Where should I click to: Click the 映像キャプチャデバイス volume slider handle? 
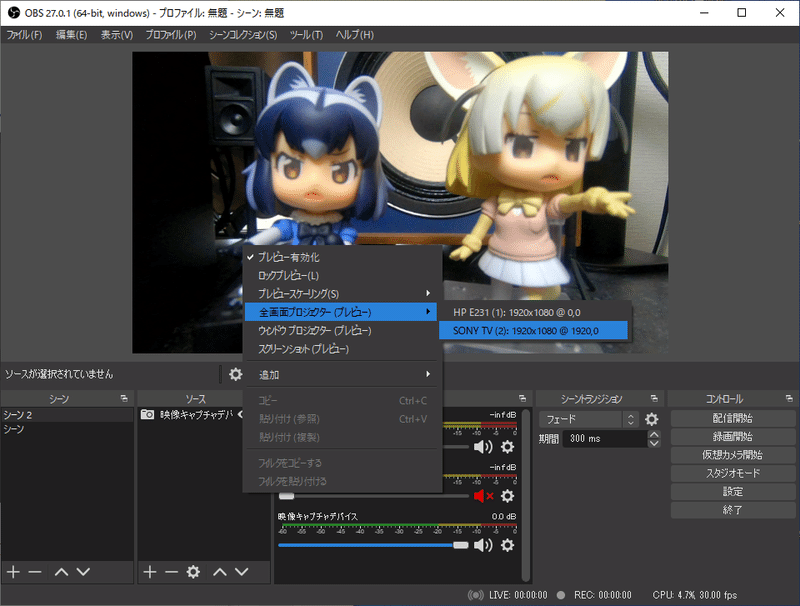pos(461,545)
